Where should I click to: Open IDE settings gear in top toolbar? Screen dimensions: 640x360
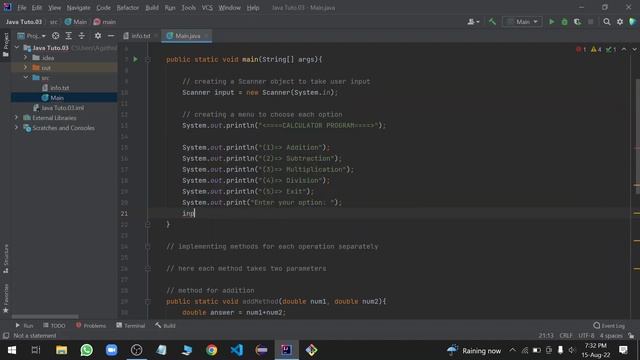coord(620,22)
